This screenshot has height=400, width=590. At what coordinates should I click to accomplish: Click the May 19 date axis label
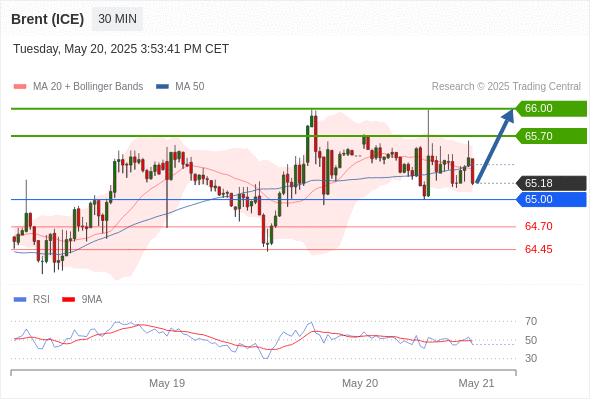click(x=167, y=383)
